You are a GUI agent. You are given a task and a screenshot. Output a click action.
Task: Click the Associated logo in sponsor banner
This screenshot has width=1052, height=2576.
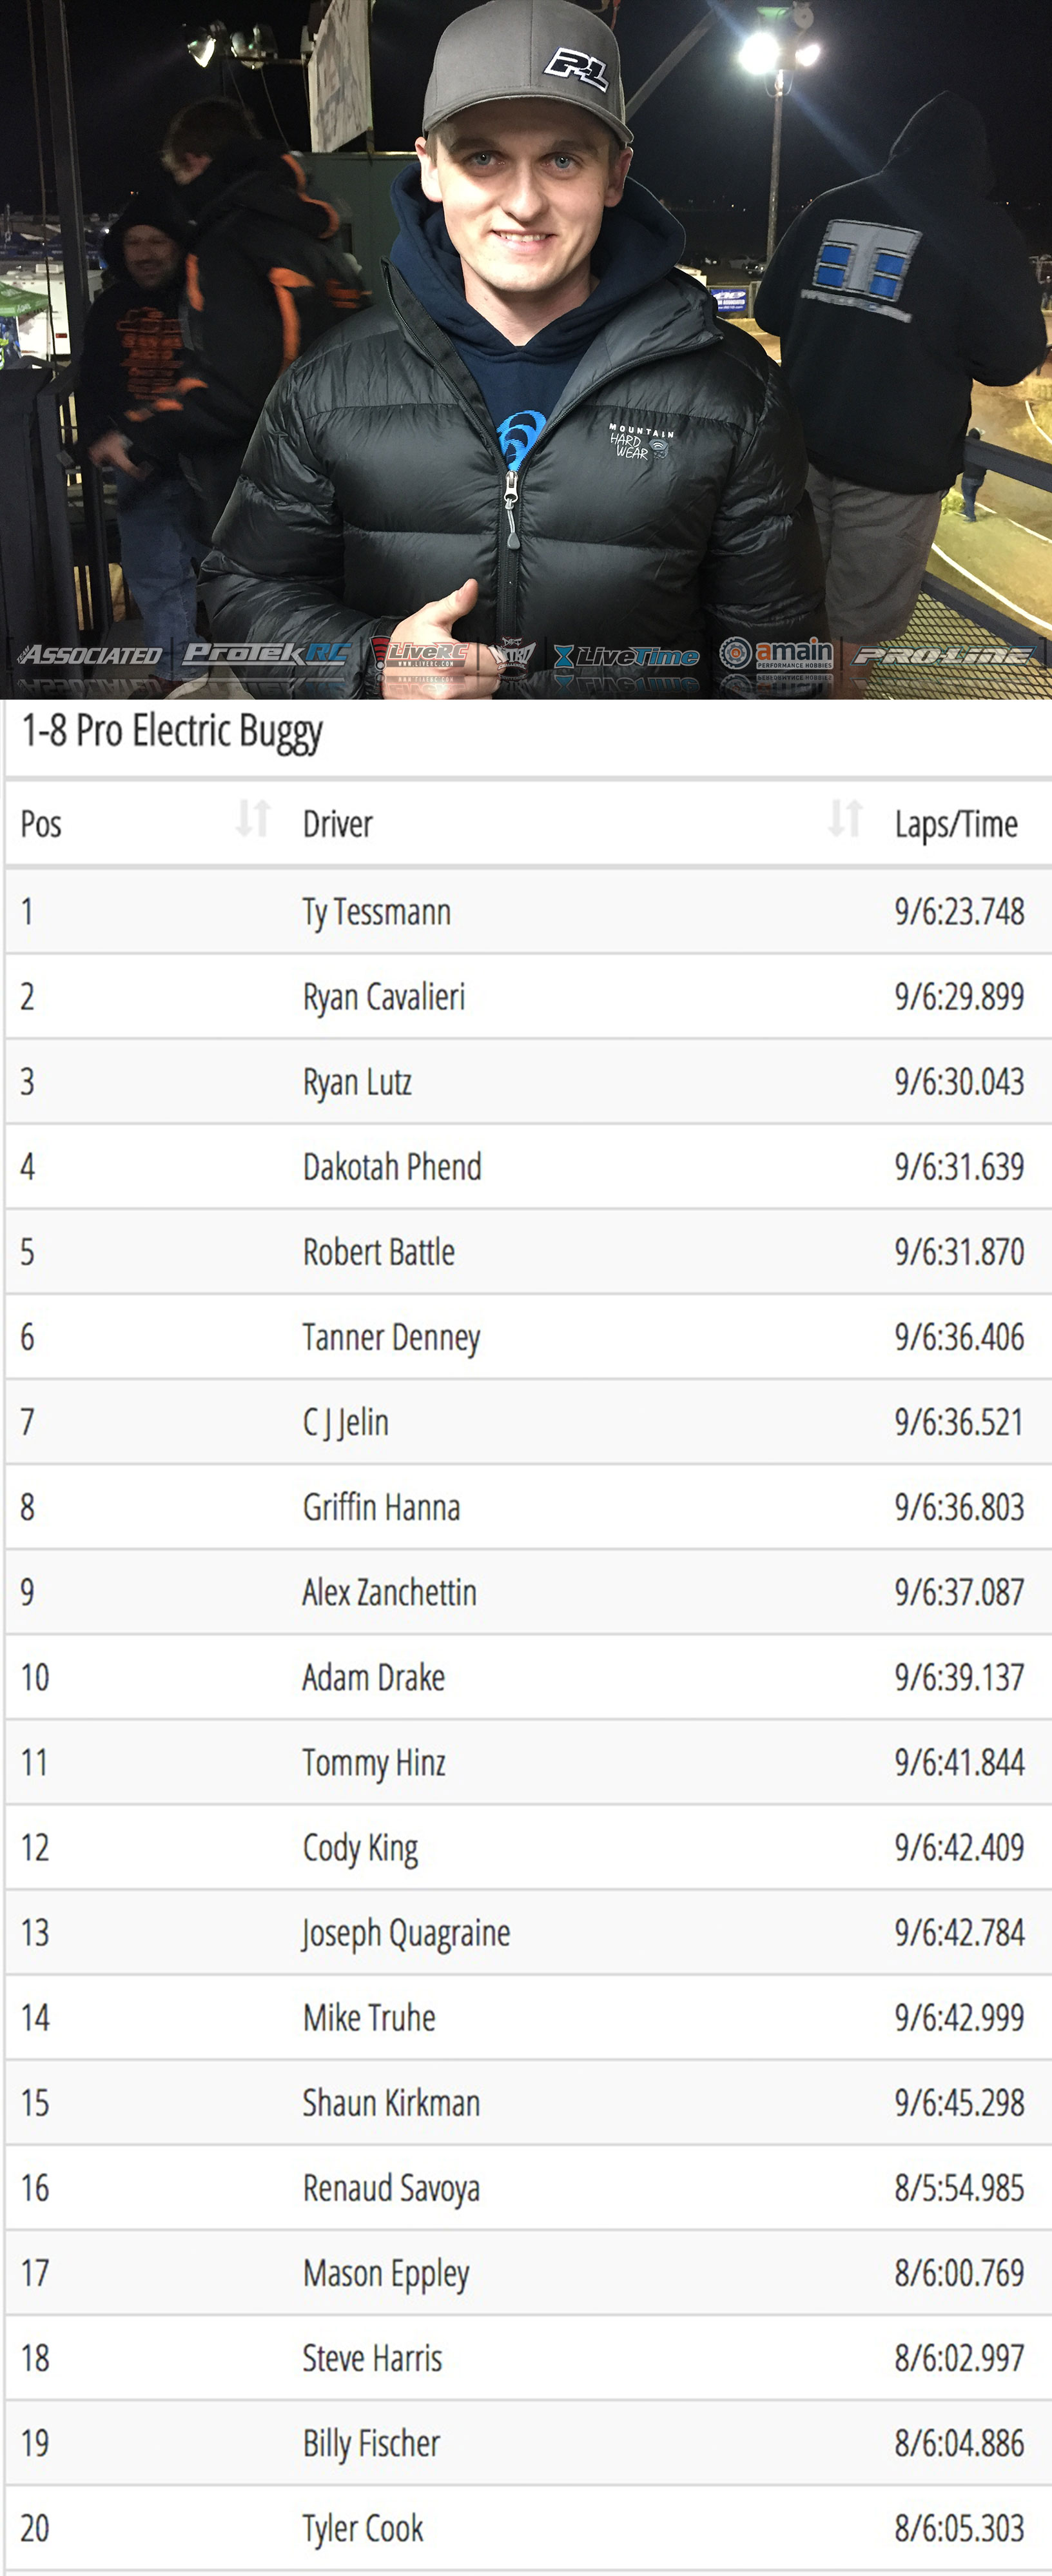(89, 655)
